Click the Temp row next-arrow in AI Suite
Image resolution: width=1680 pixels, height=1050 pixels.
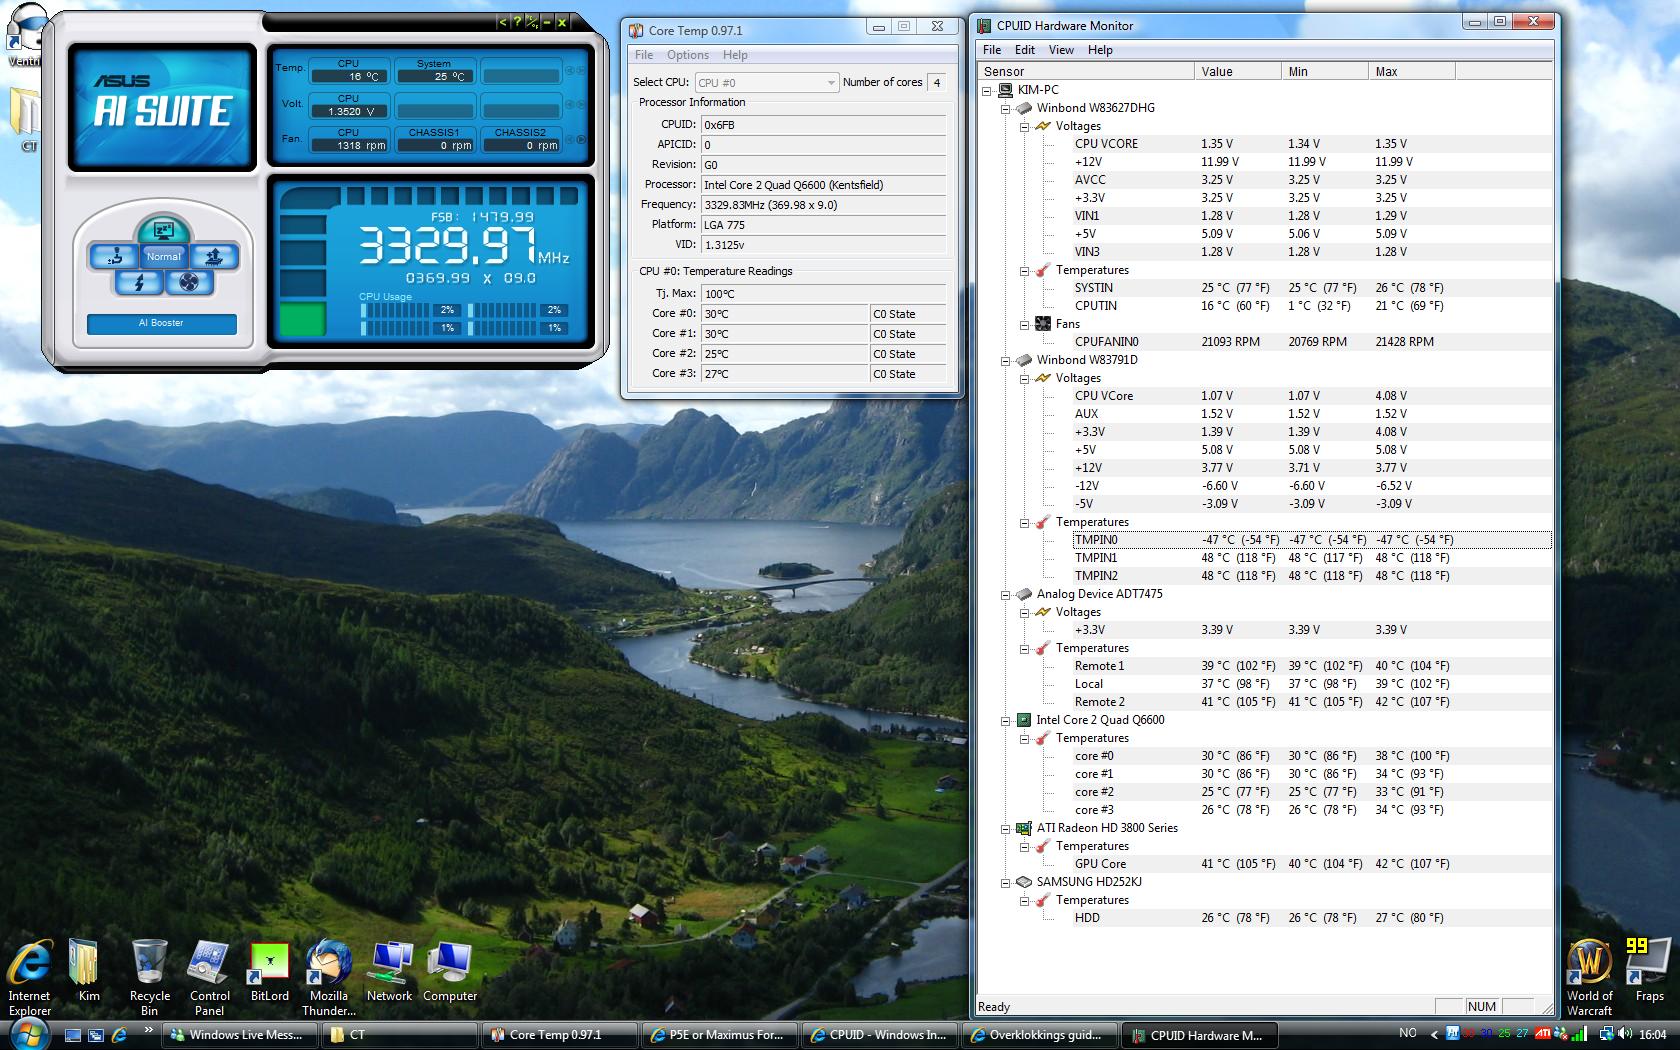click(581, 70)
